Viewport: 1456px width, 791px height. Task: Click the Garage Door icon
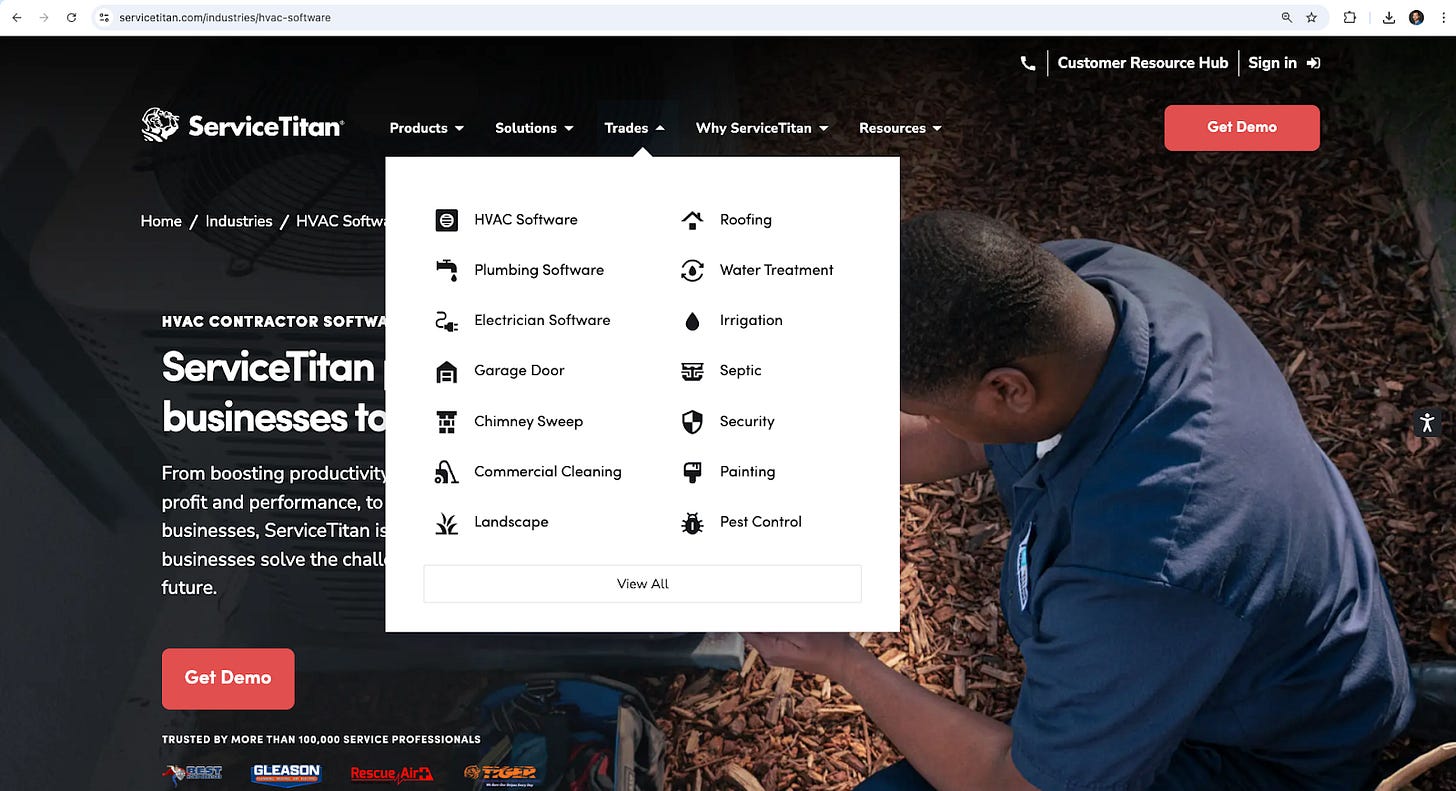(447, 371)
